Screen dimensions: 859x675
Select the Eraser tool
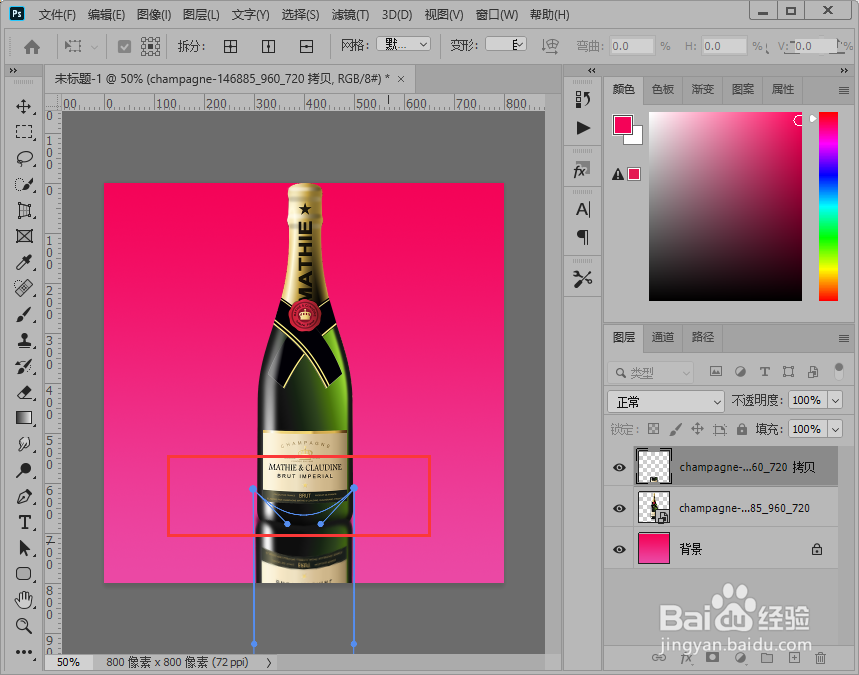pos(24,392)
